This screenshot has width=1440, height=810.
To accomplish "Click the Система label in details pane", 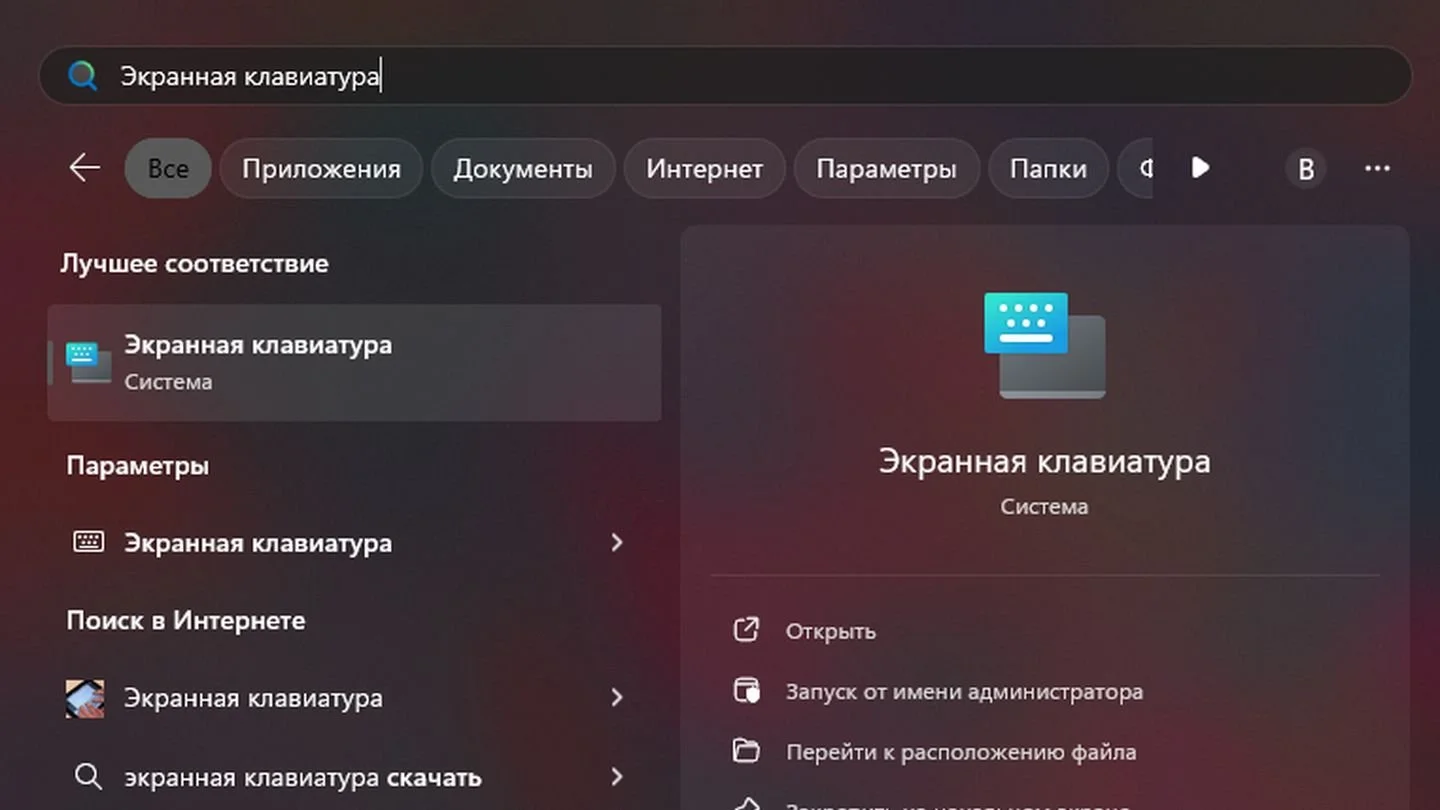I will [1044, 507].
